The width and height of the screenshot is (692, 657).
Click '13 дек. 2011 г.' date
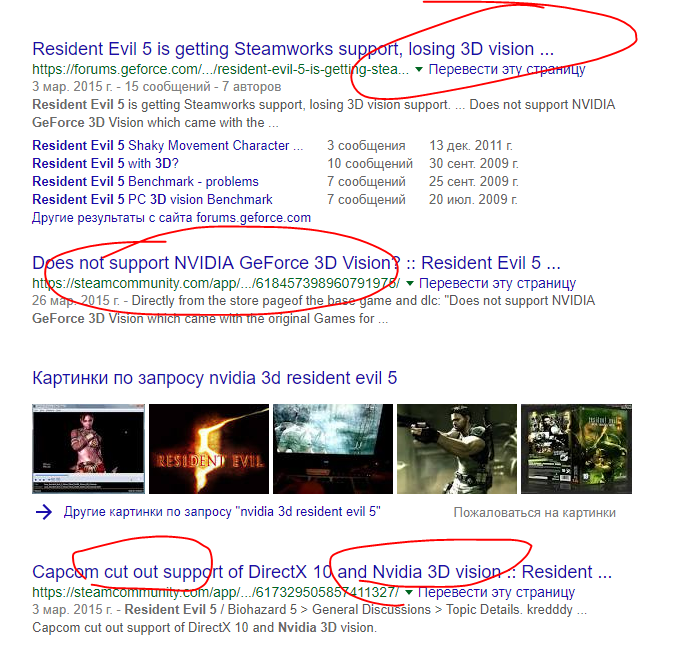pos(471,146)
